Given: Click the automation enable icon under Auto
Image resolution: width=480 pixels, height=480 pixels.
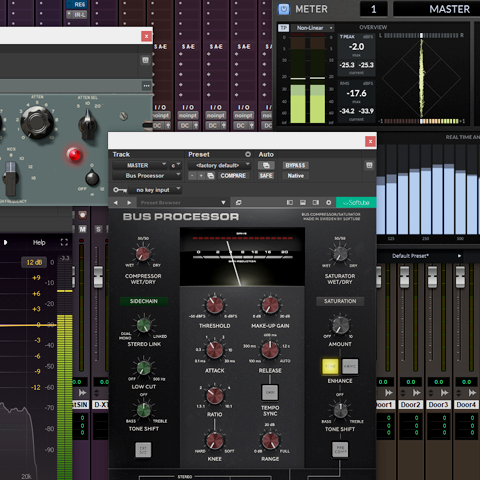Looking at the screenshot, I should (x=266, y=165).
